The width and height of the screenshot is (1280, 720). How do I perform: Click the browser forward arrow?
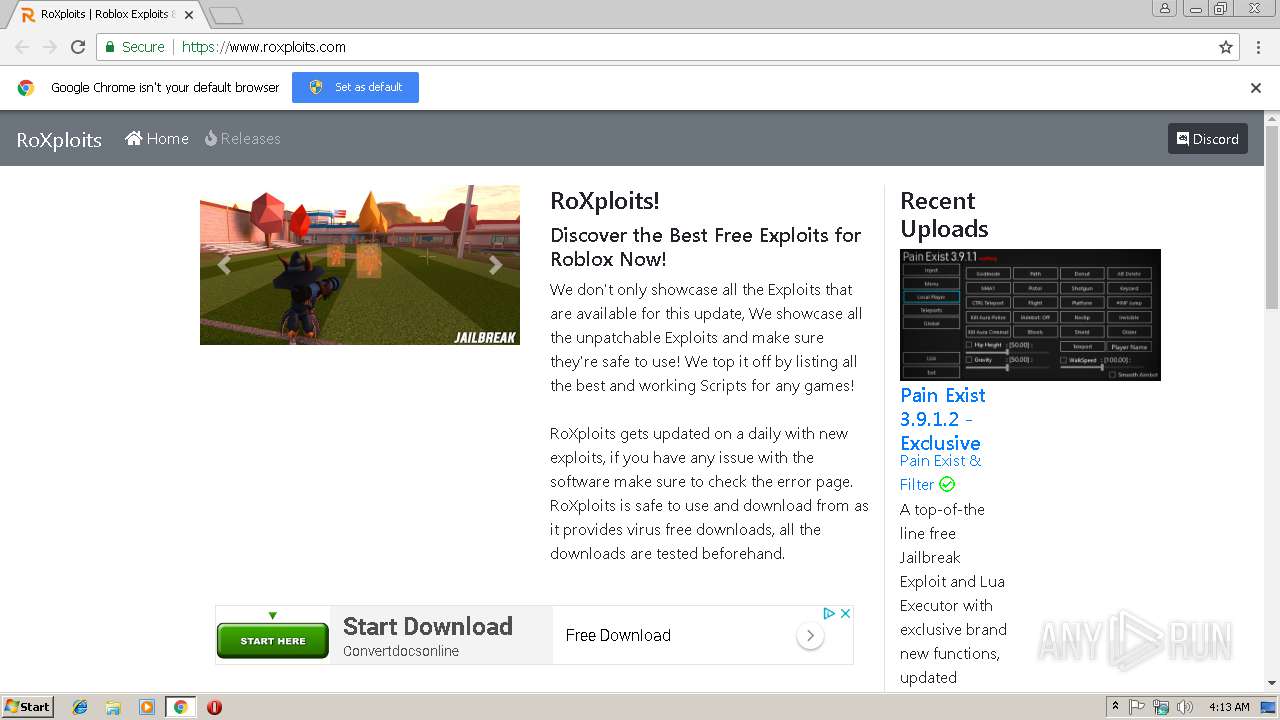[50, 47]
